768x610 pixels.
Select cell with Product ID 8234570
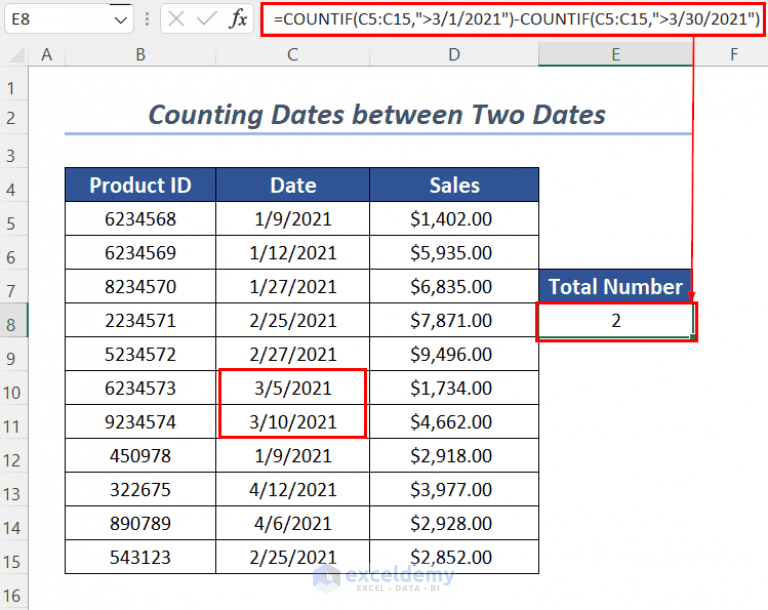(140, 286)
